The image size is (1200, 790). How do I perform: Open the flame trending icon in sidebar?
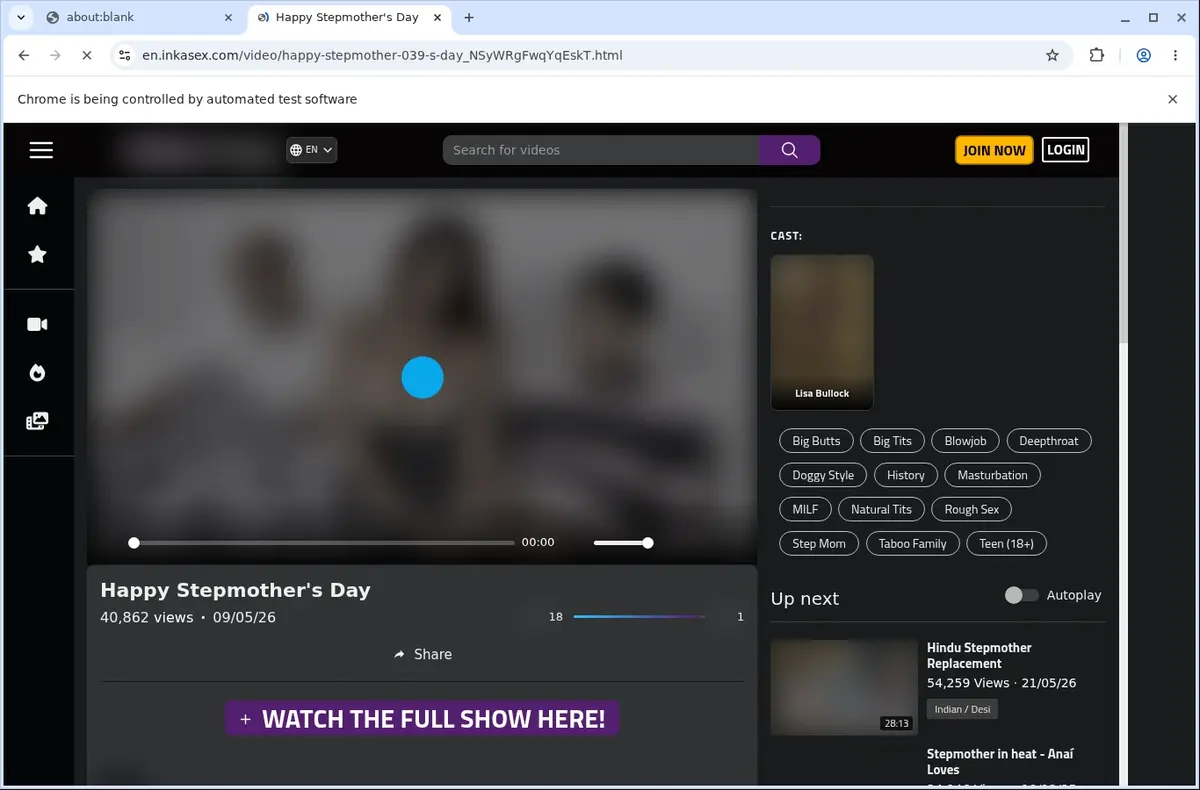37,373
